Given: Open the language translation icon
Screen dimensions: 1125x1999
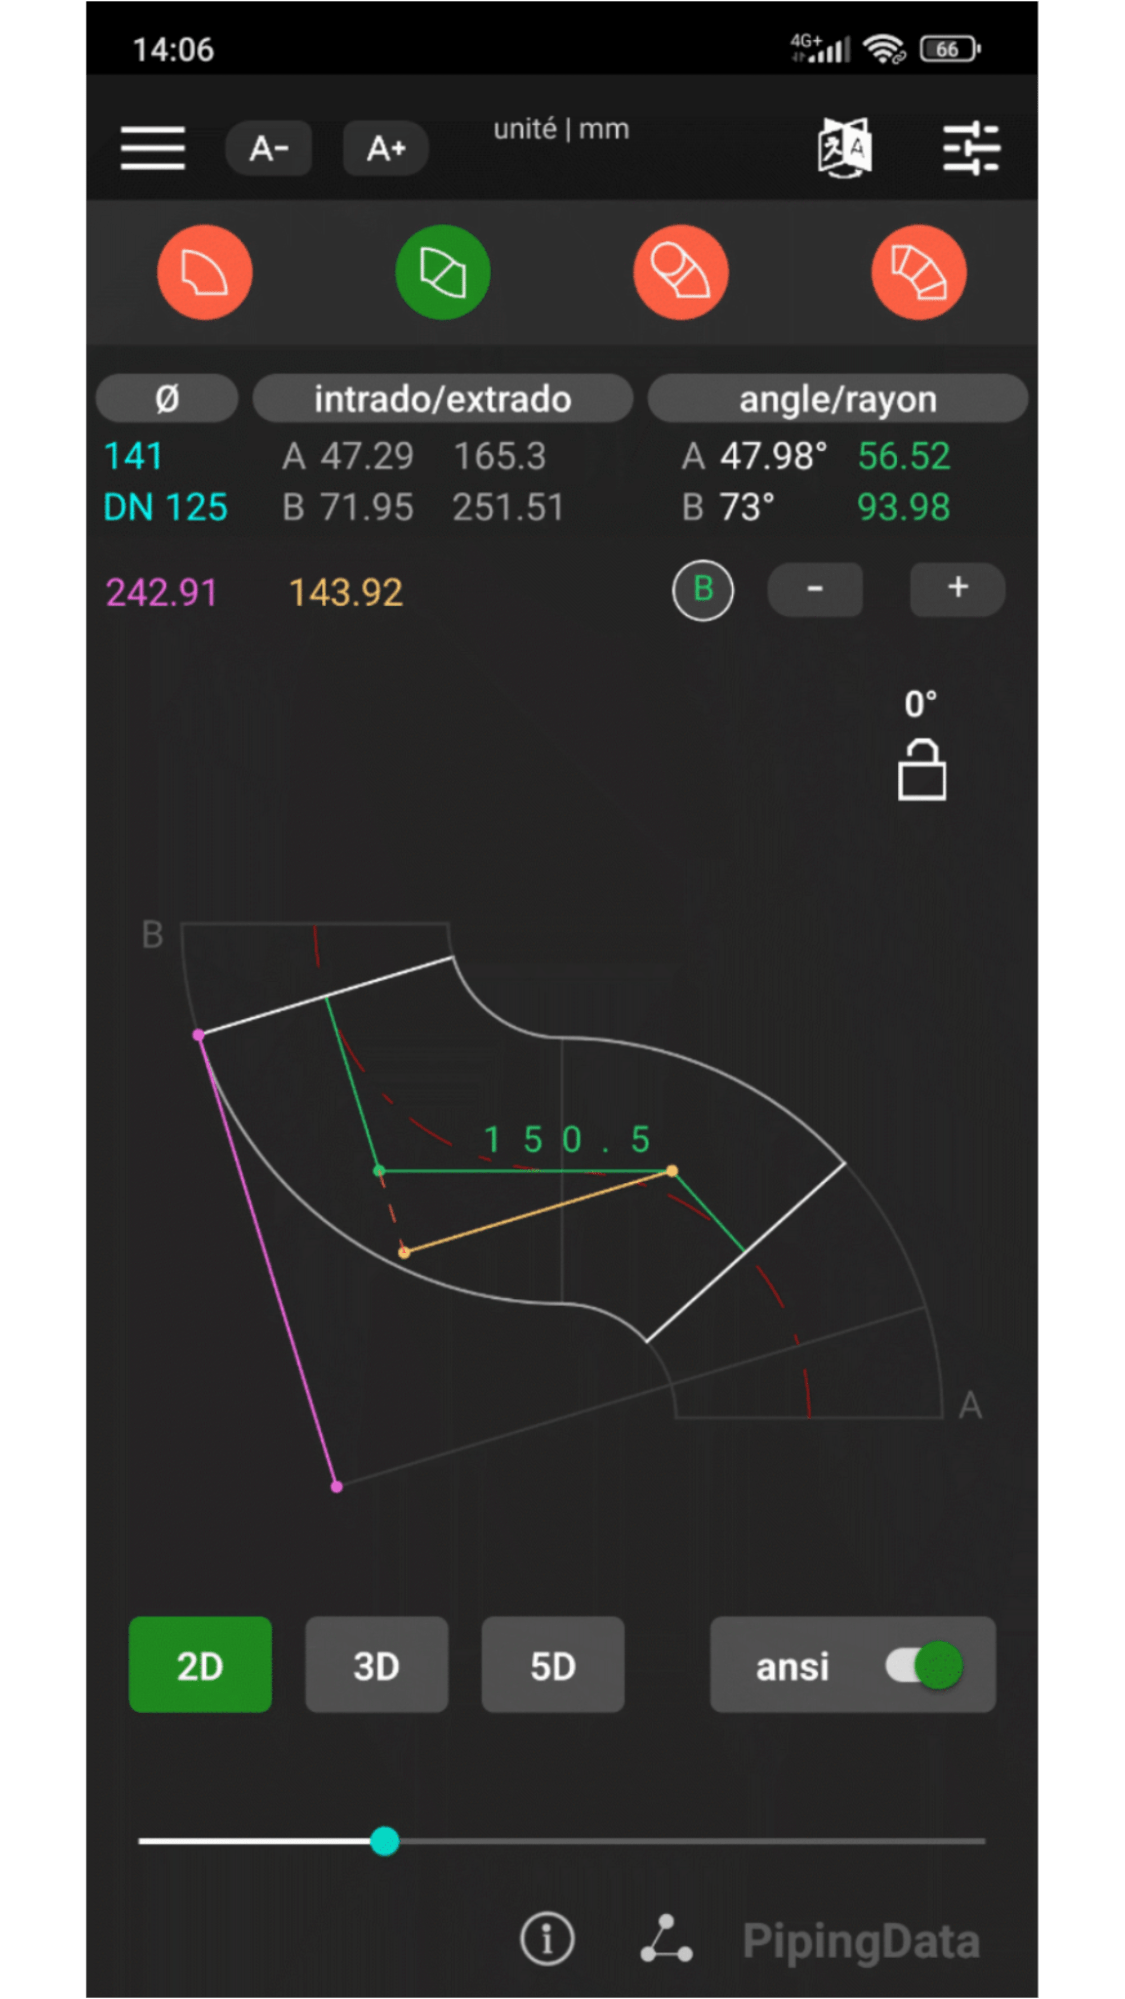Looking at the screenshot, I should tap(845, 148).
